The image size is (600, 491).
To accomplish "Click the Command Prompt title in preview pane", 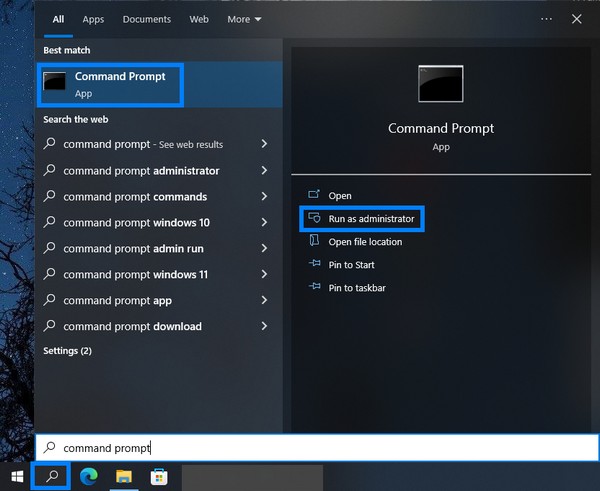I will [x=441, y=128].
